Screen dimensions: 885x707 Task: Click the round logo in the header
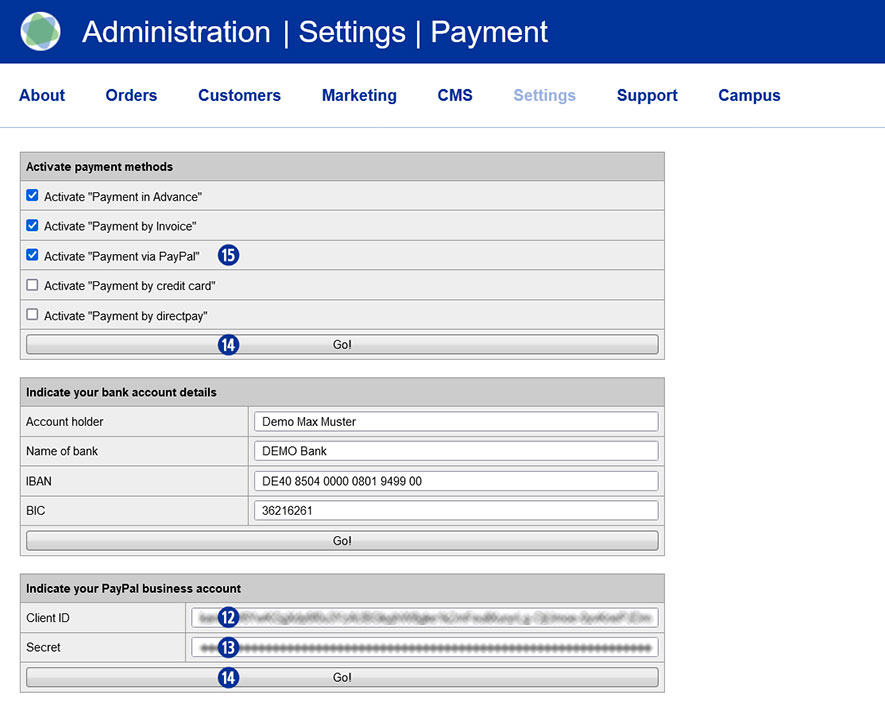[x=41, y=32]
